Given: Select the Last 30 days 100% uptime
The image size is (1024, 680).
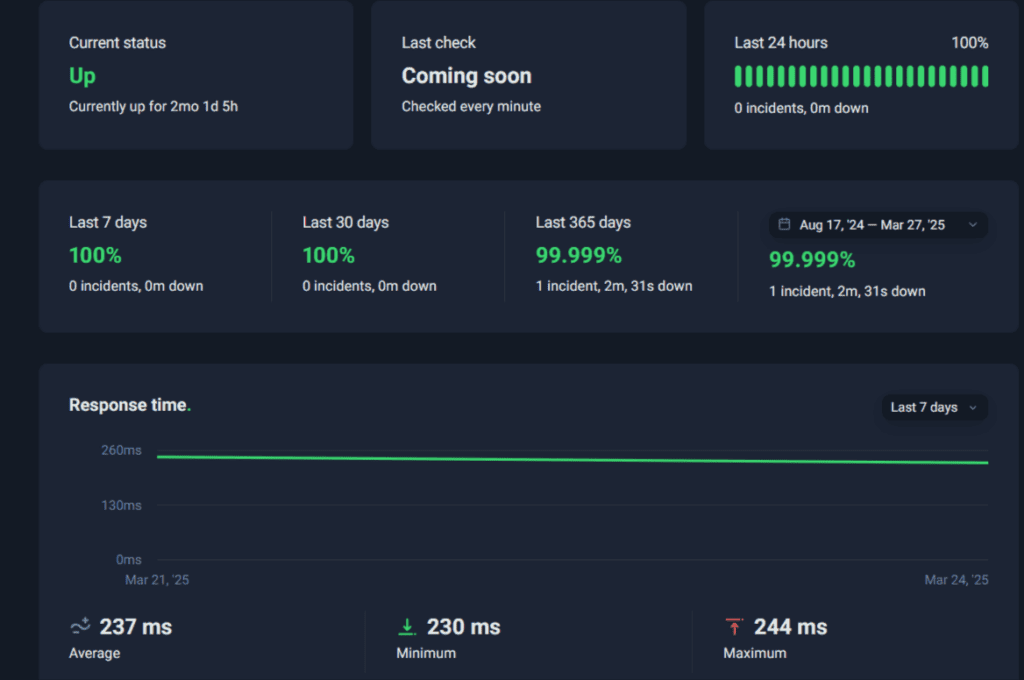Looking at the screenshot, I should point(328,255).
